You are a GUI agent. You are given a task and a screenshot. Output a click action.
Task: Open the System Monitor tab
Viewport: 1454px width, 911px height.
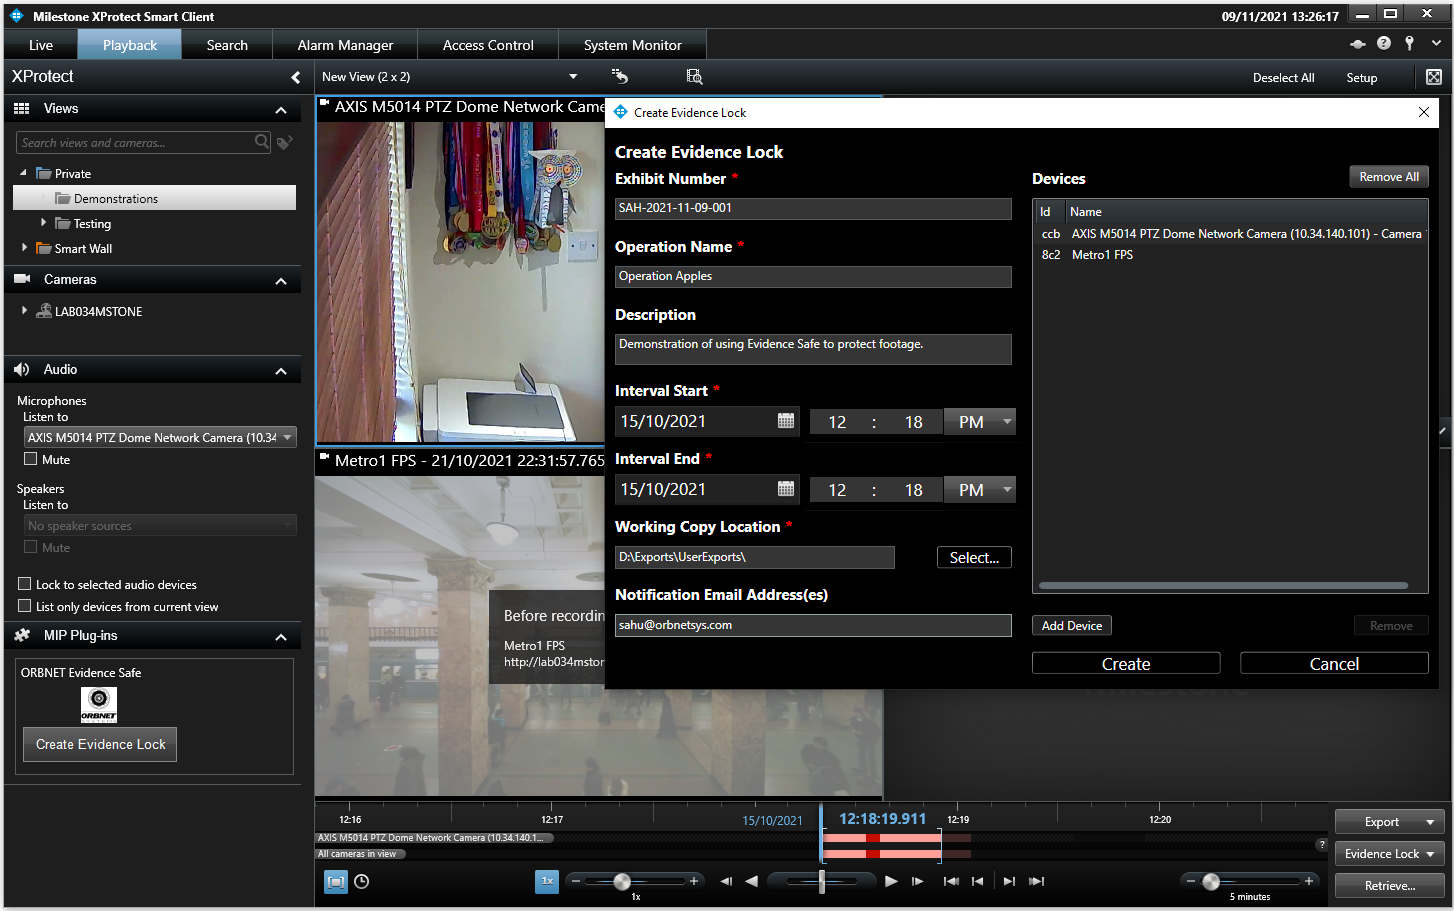[632, 45]
